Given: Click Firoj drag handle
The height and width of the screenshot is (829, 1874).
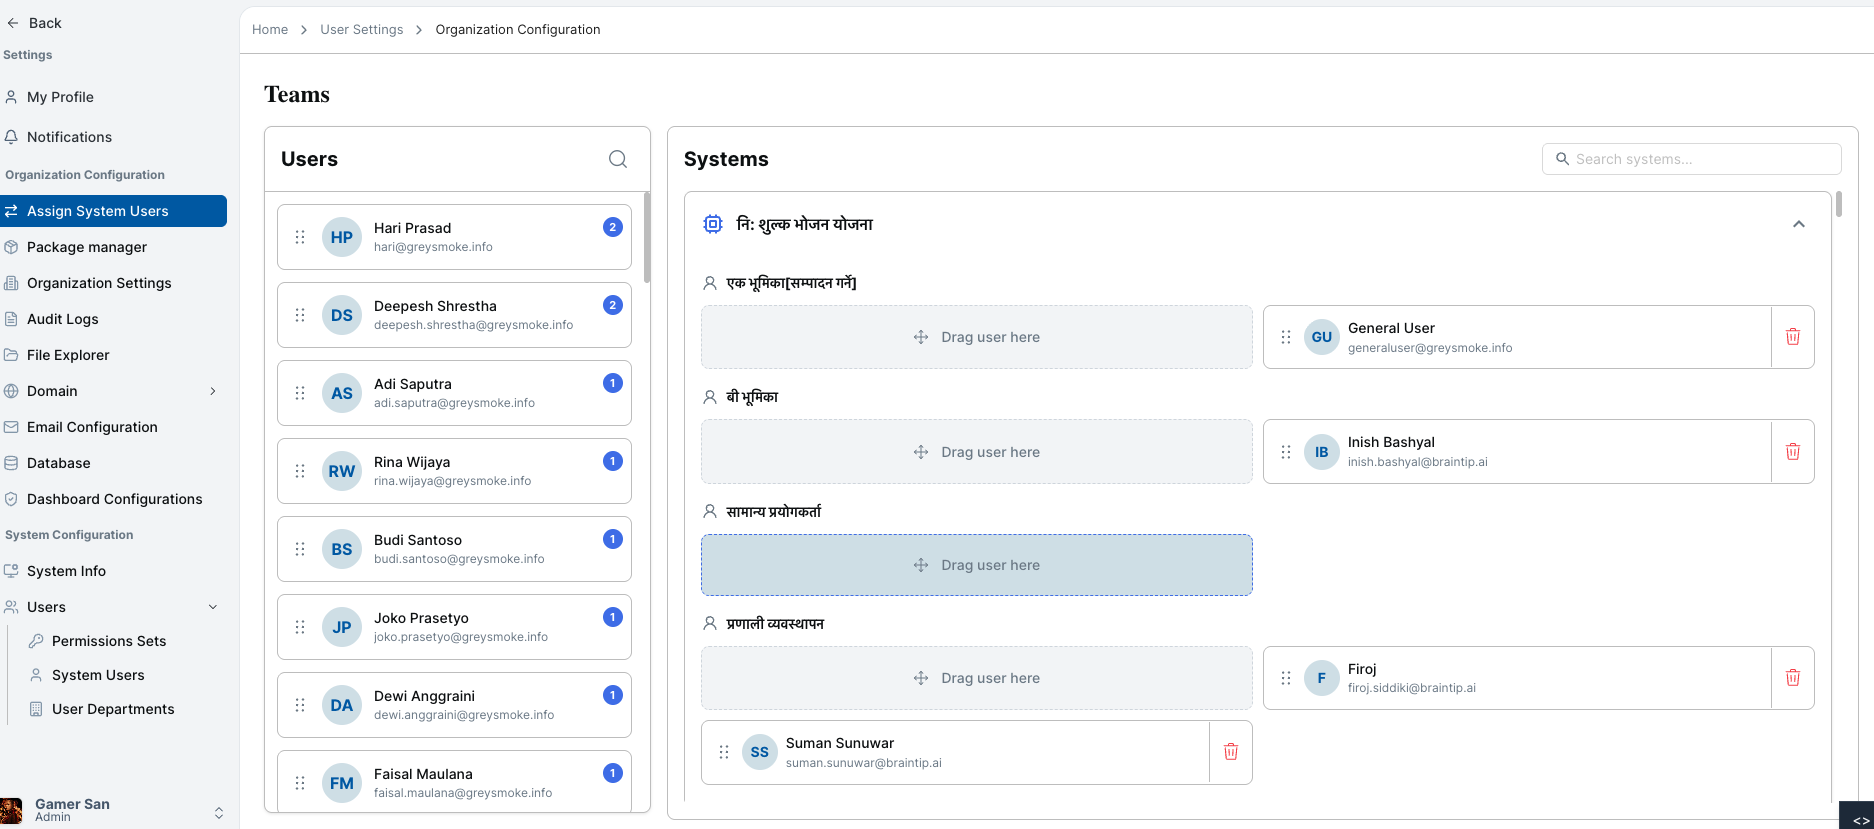Looking at the screenshot, I should [x=1286, y=678].
